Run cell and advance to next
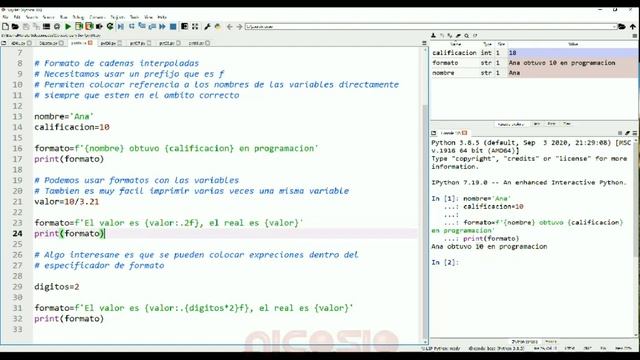 coord(89,27)
